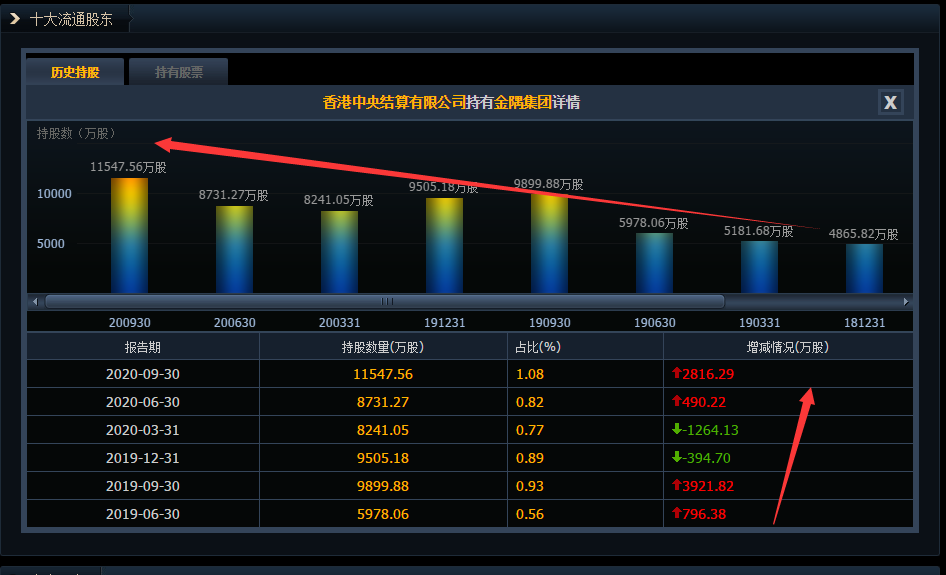Click the 8731.27万股 bar label
Screen dimensions: 946x575
[233, 195]
